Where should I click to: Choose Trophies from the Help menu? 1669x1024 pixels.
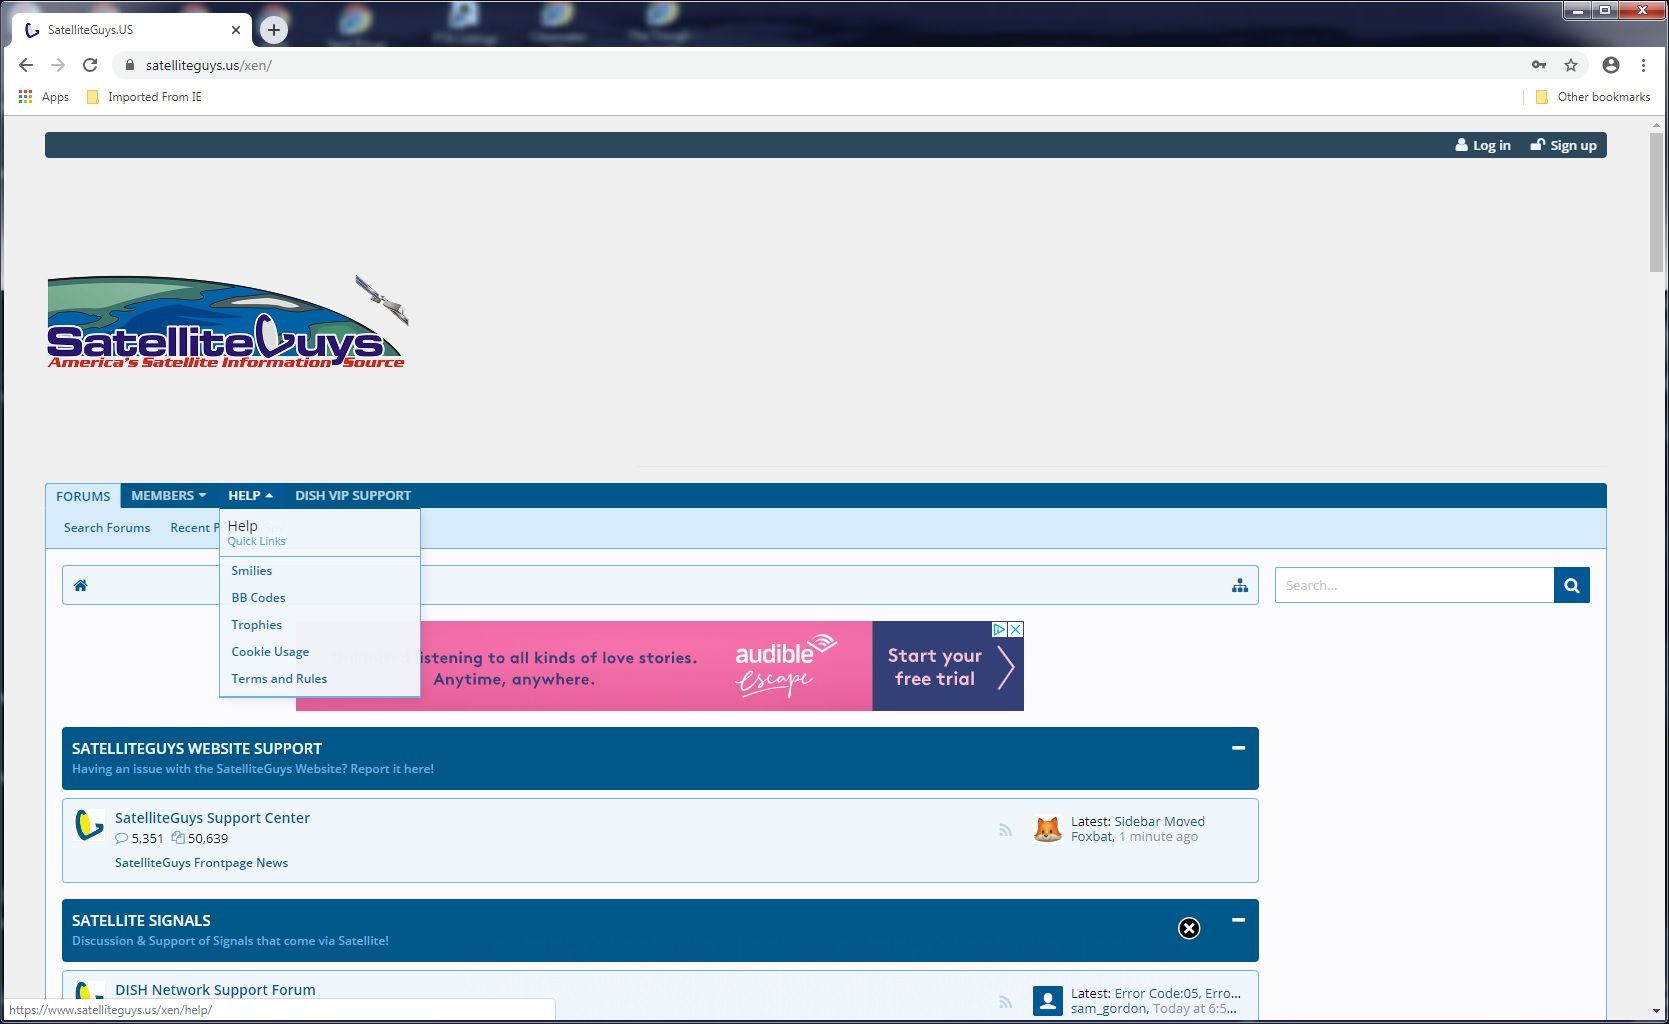click(x=256, y=625)
